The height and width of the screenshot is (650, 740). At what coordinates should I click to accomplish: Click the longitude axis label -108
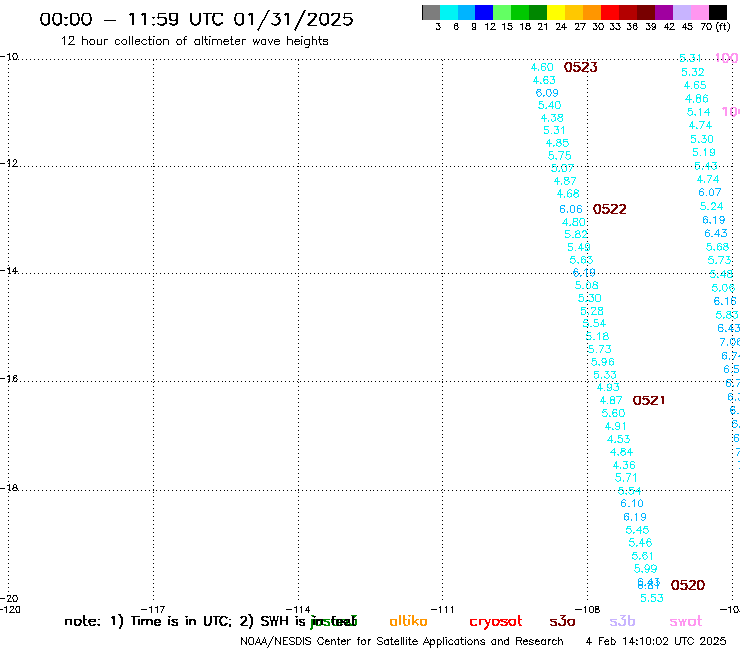pos(588,609)
